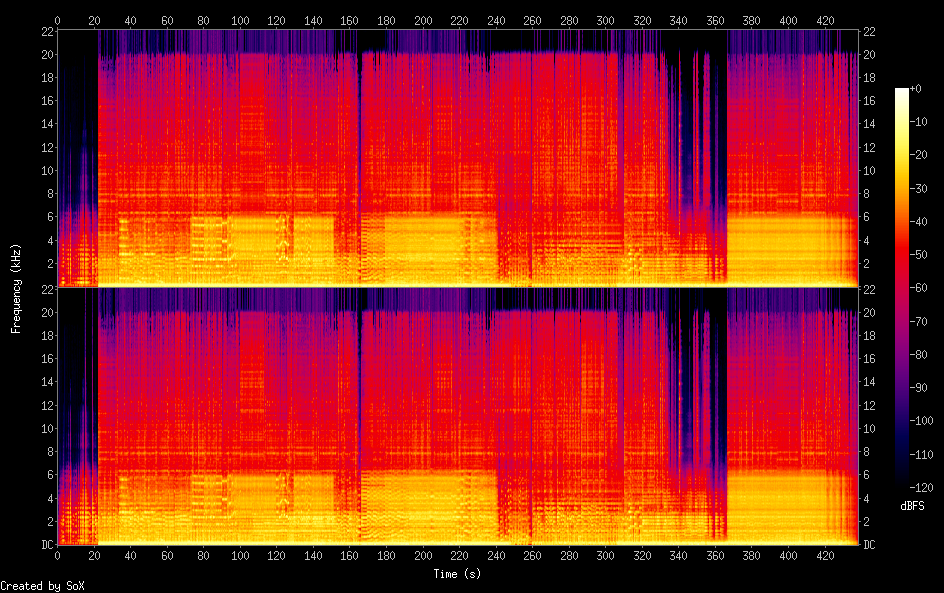Click the 'Time (s)' axis label
The image size is (944, 593).
click(x=457, y=574)
